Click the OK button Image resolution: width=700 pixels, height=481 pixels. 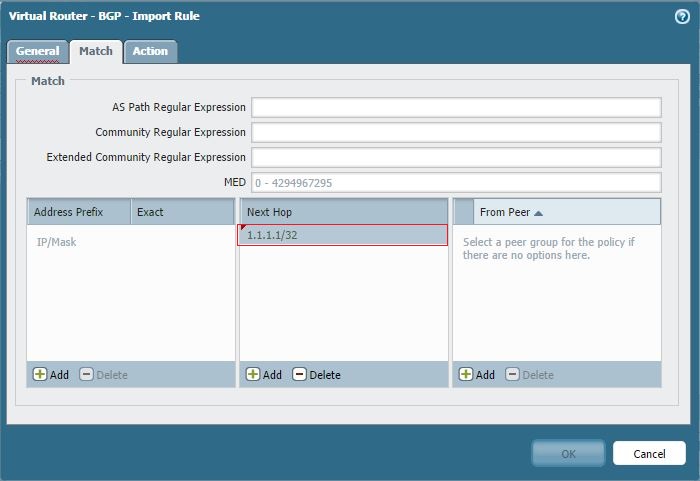point(568,453)
